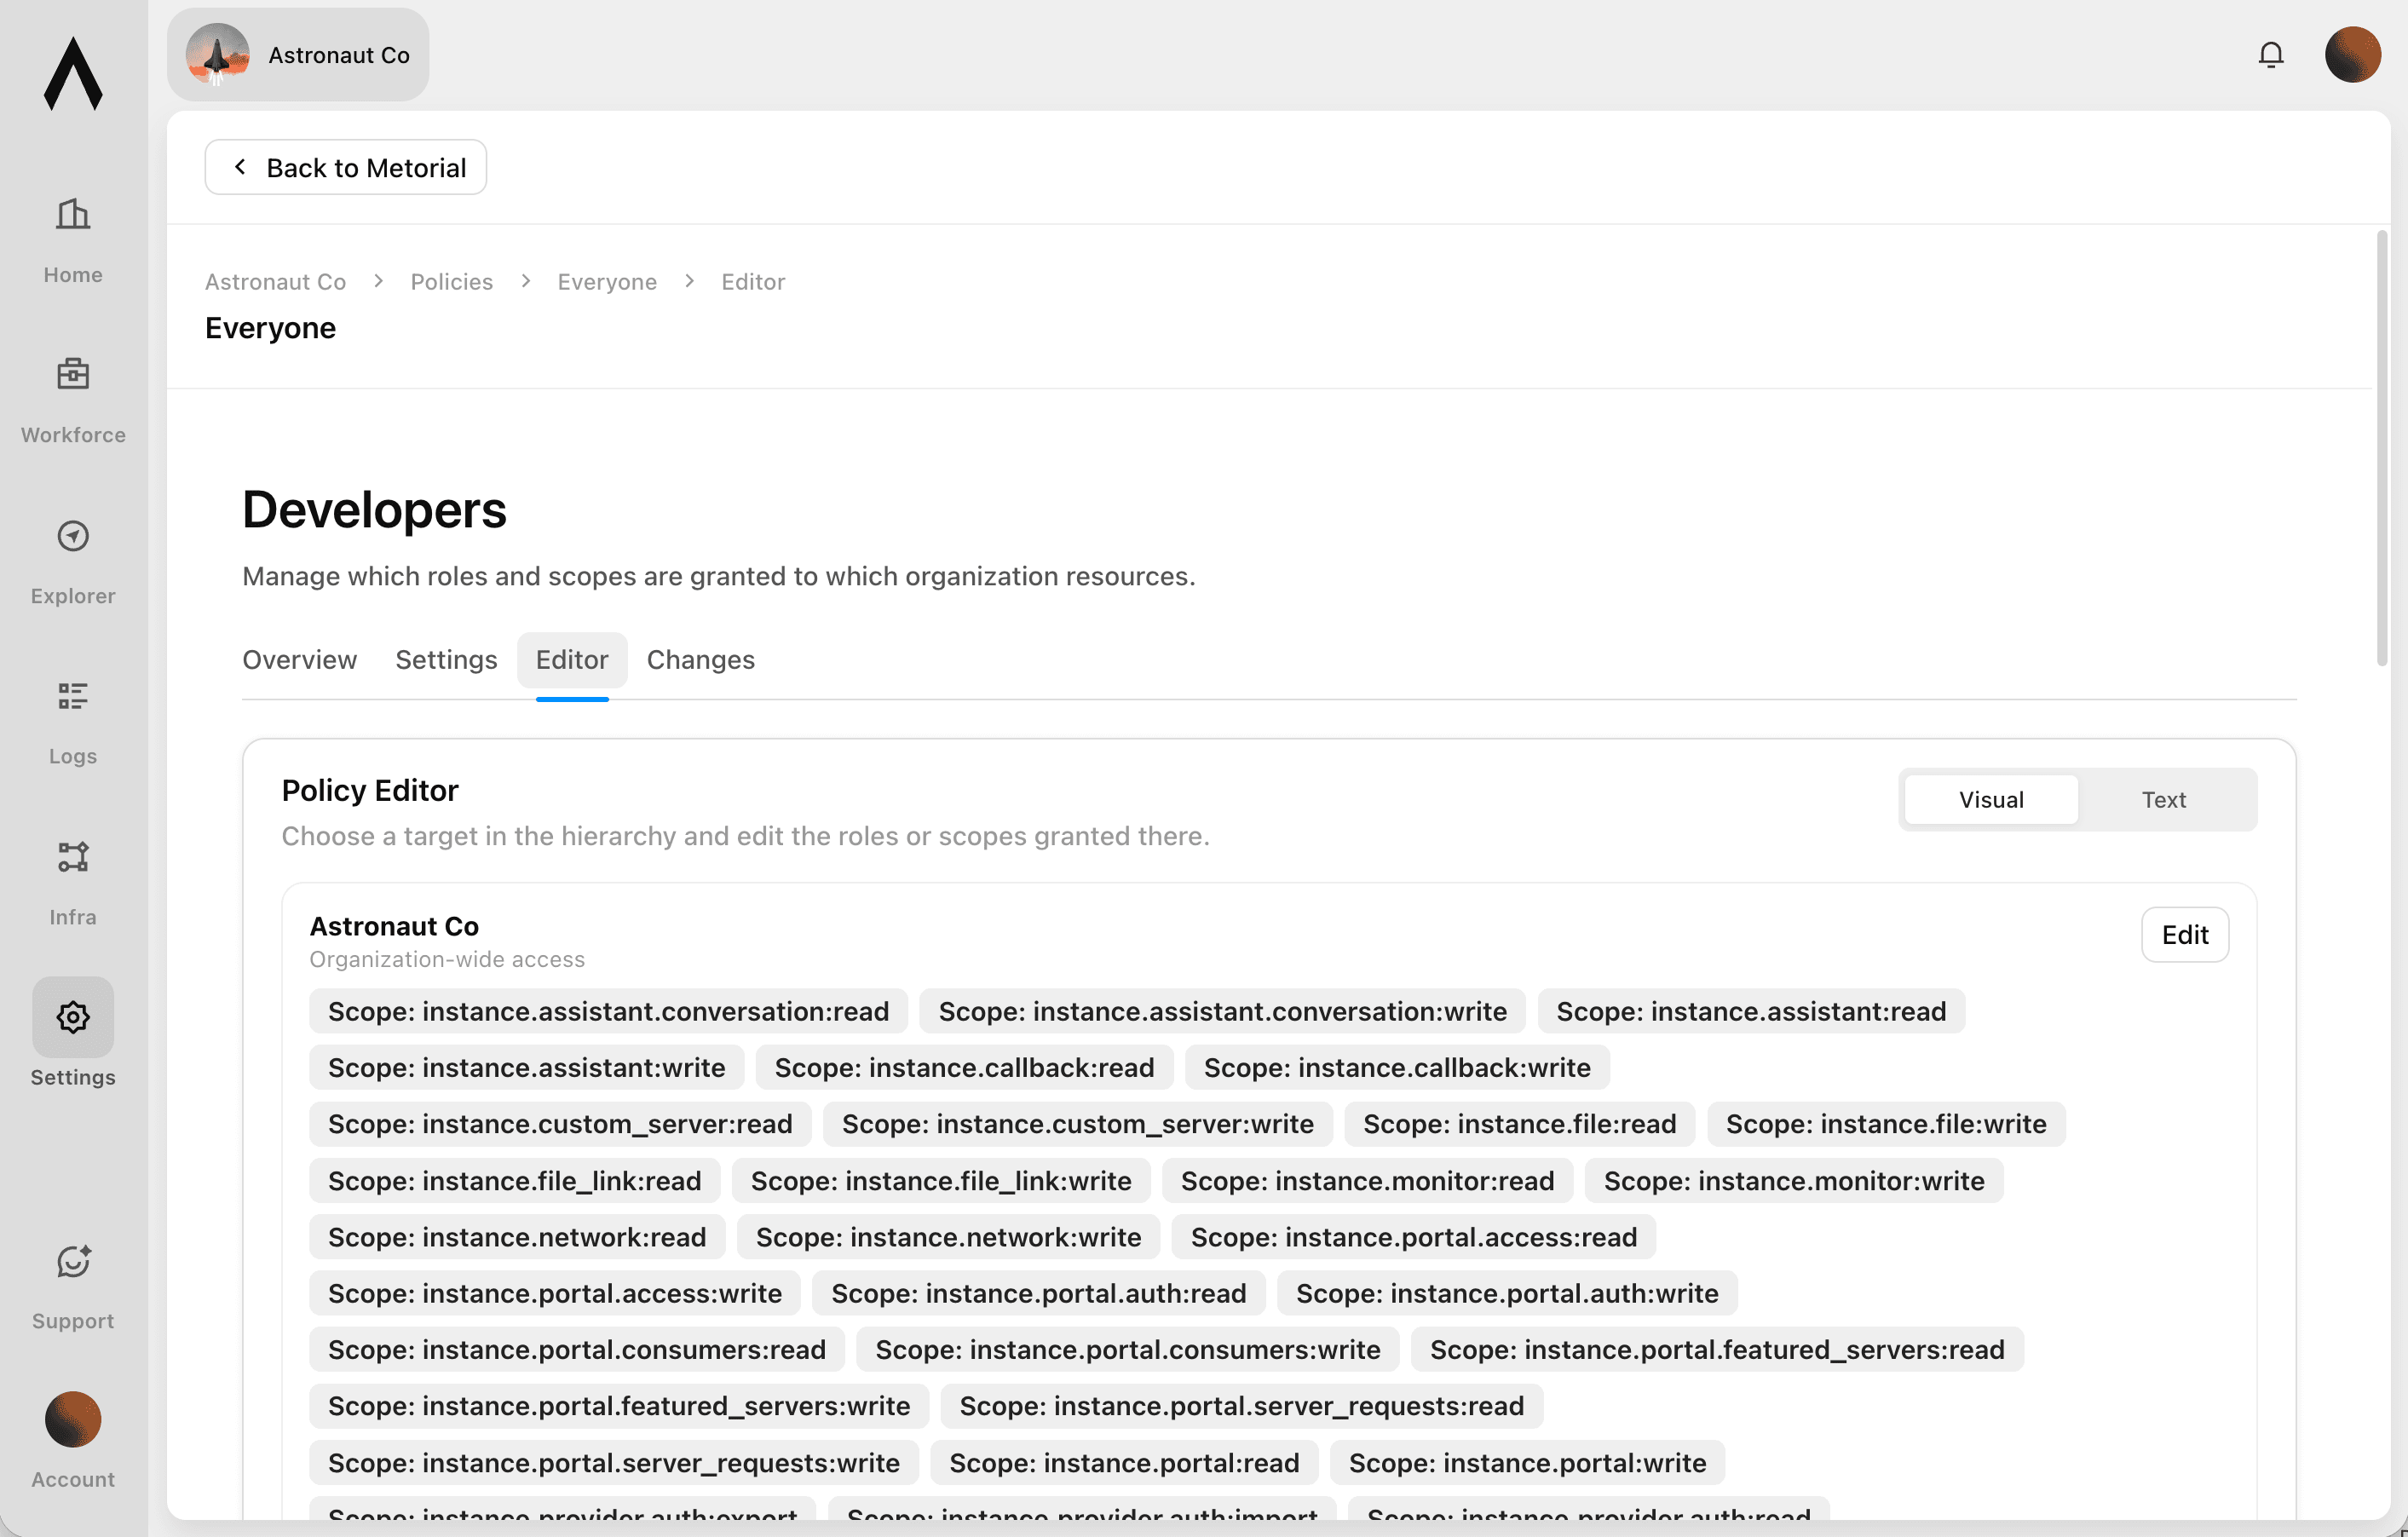Screen dimensions: 2408x1537
Task: Click scope instance.portal.consumers:read
Action: [x=576, y=1350]
